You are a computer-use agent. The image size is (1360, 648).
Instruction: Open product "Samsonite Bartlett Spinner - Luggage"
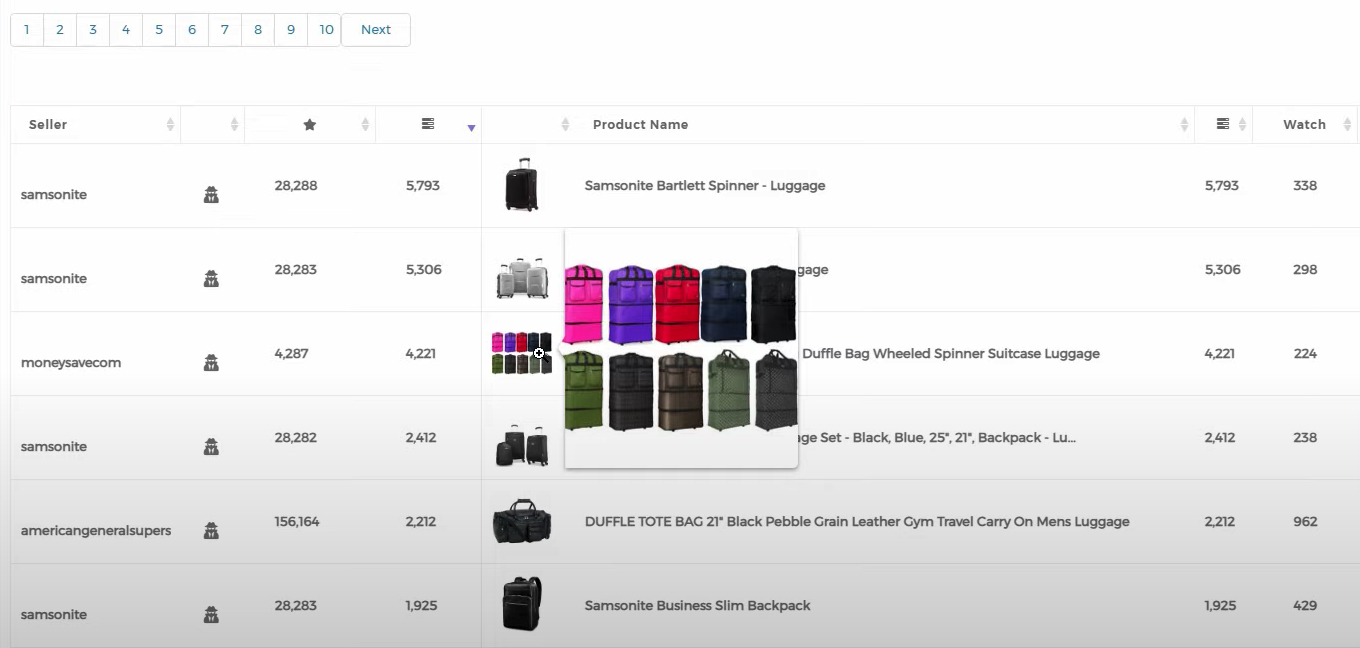tap(705, 185)
